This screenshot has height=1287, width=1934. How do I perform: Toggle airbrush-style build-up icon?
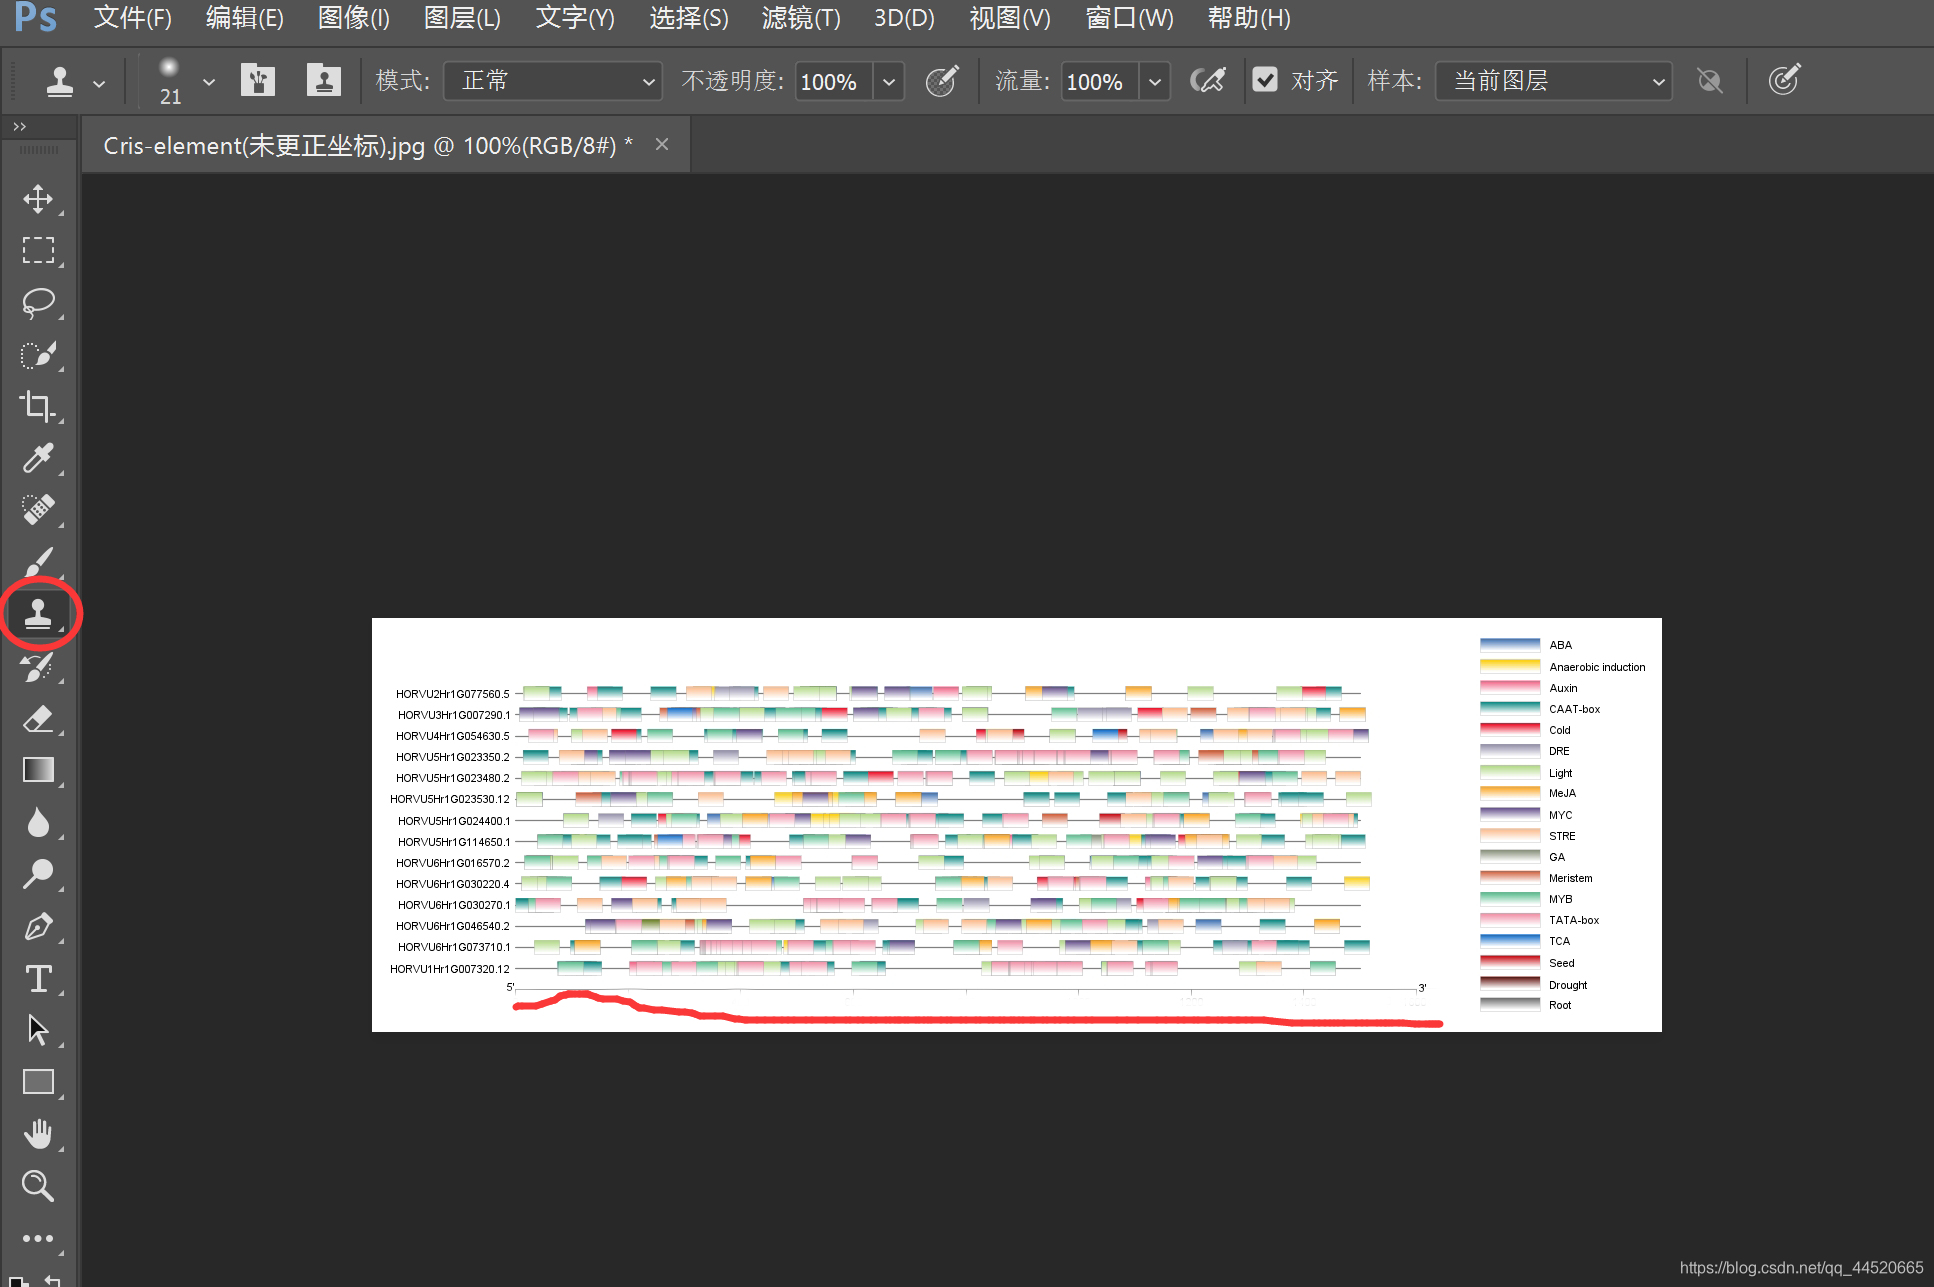point(1207,80)
